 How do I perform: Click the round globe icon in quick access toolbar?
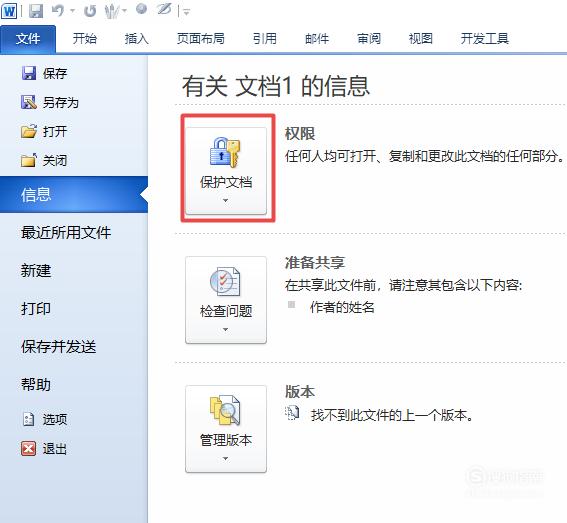tap(141, 9)
